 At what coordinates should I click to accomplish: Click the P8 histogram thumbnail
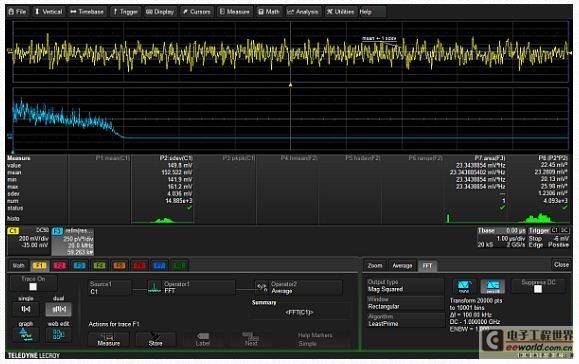539,218
